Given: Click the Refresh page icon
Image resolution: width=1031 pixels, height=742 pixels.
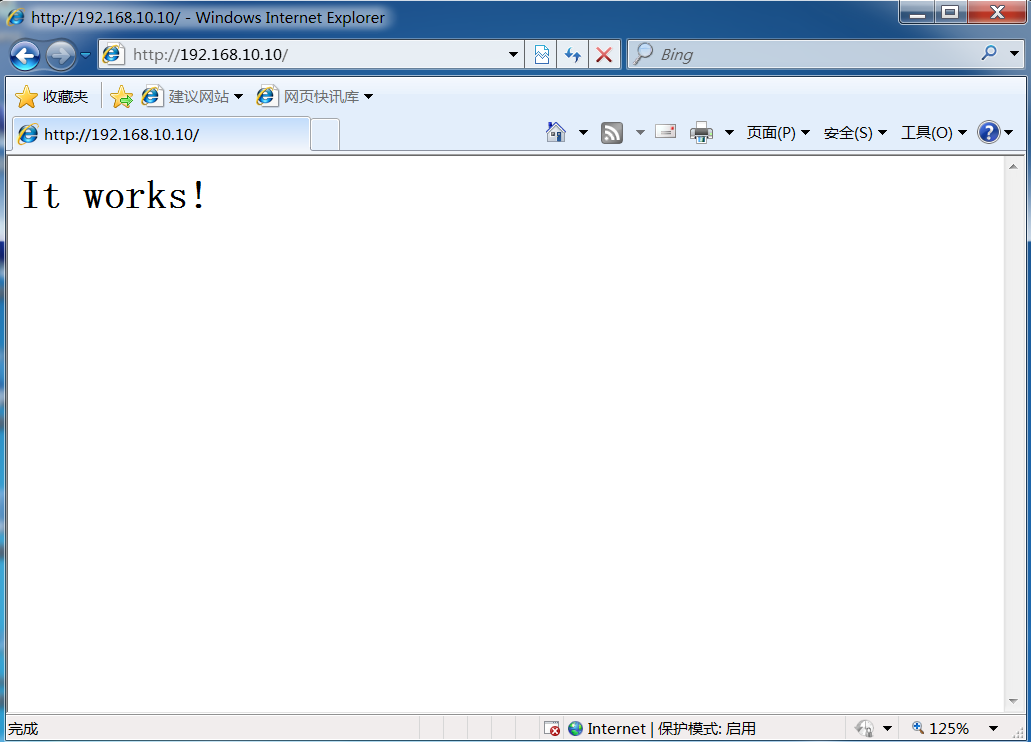Looking at the screenshot, I should [x=572, y=55].
